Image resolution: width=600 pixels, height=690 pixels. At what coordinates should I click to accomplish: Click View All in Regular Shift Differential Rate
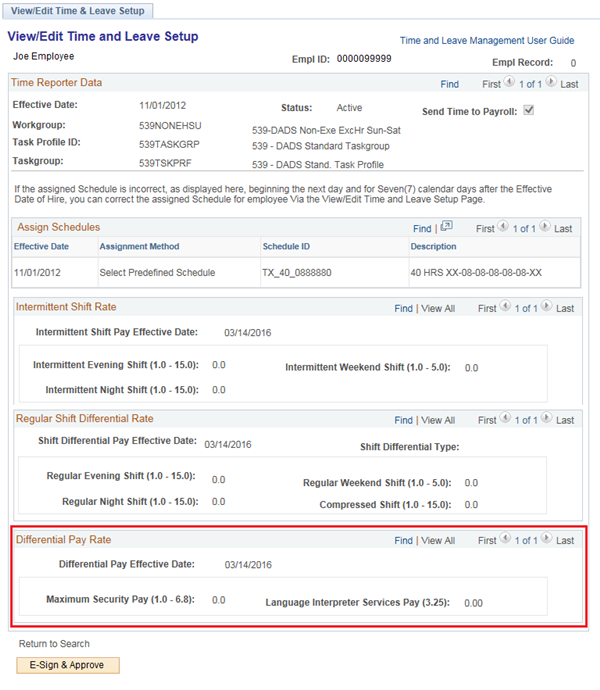pyautogui.click(x=438, y=421)
